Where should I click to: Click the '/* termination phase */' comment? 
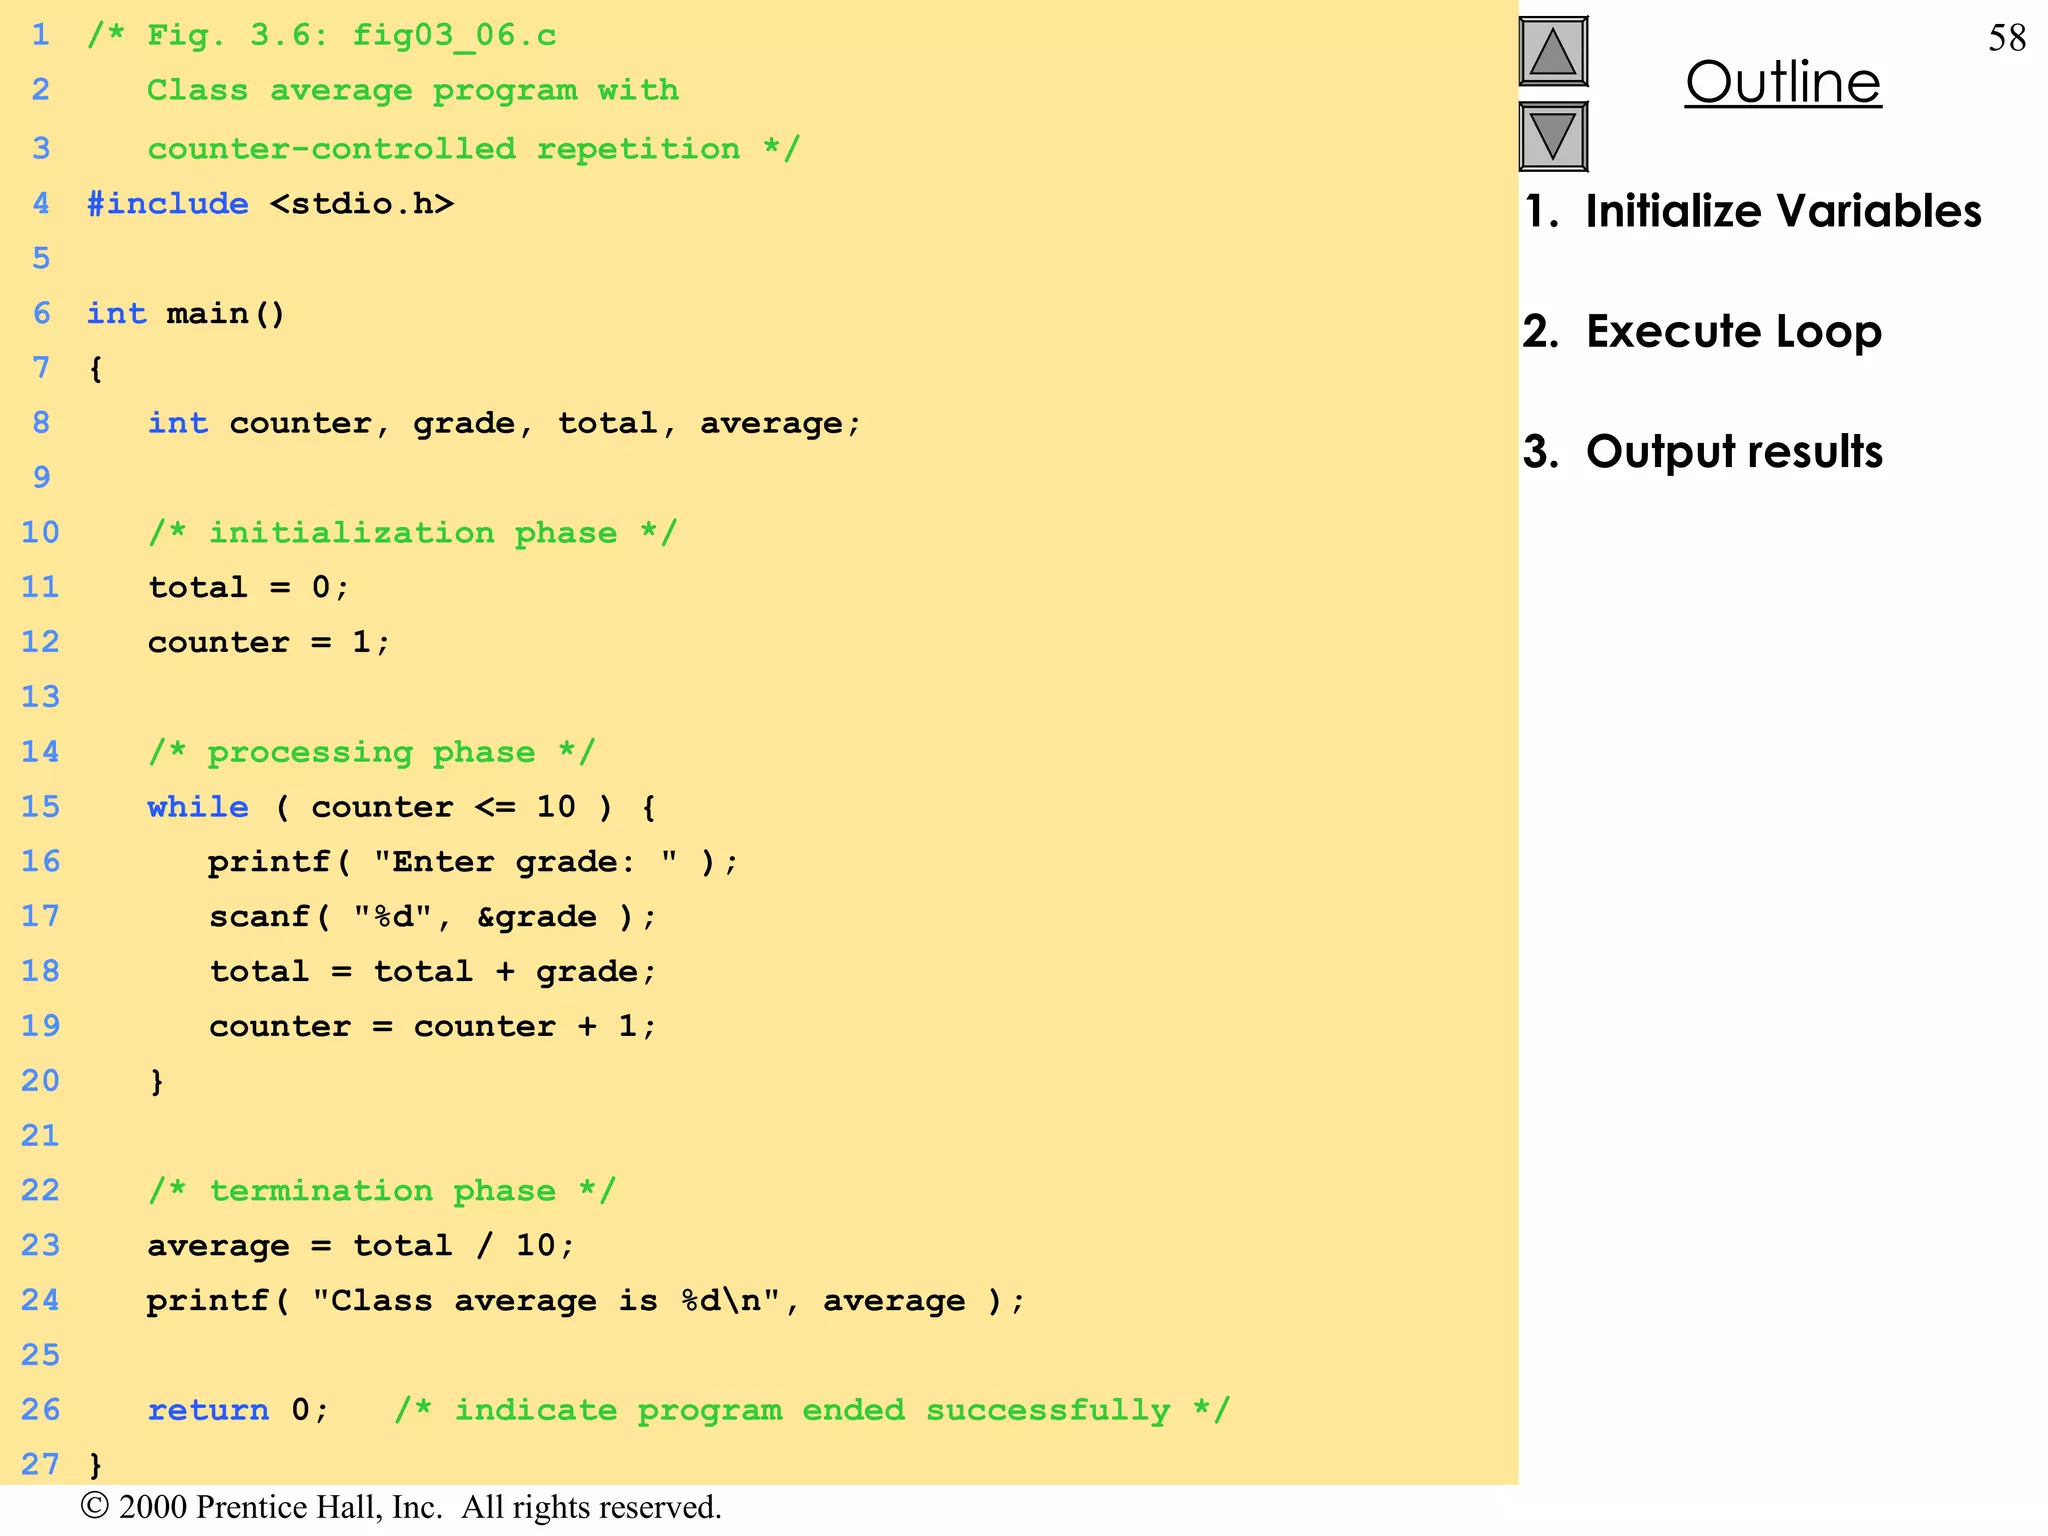tap(382, 1190)
